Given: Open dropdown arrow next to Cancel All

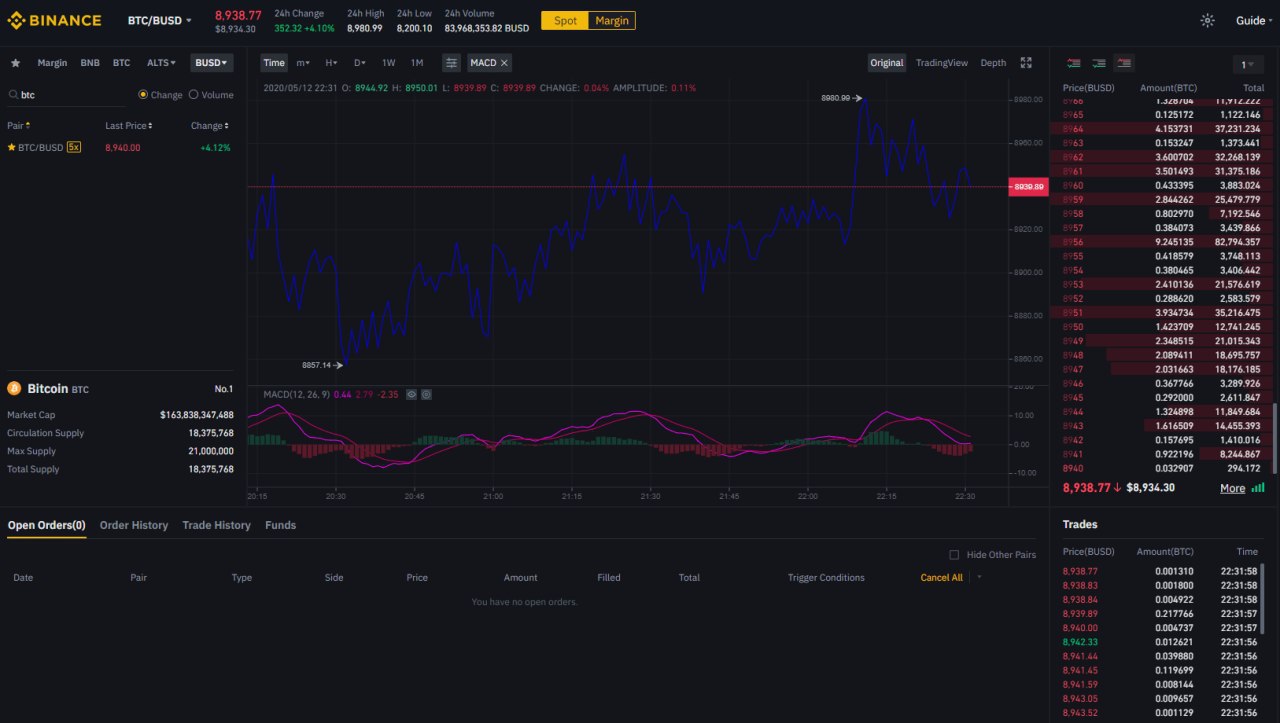Looking at the screenshot, I should [x=979, y=577].
